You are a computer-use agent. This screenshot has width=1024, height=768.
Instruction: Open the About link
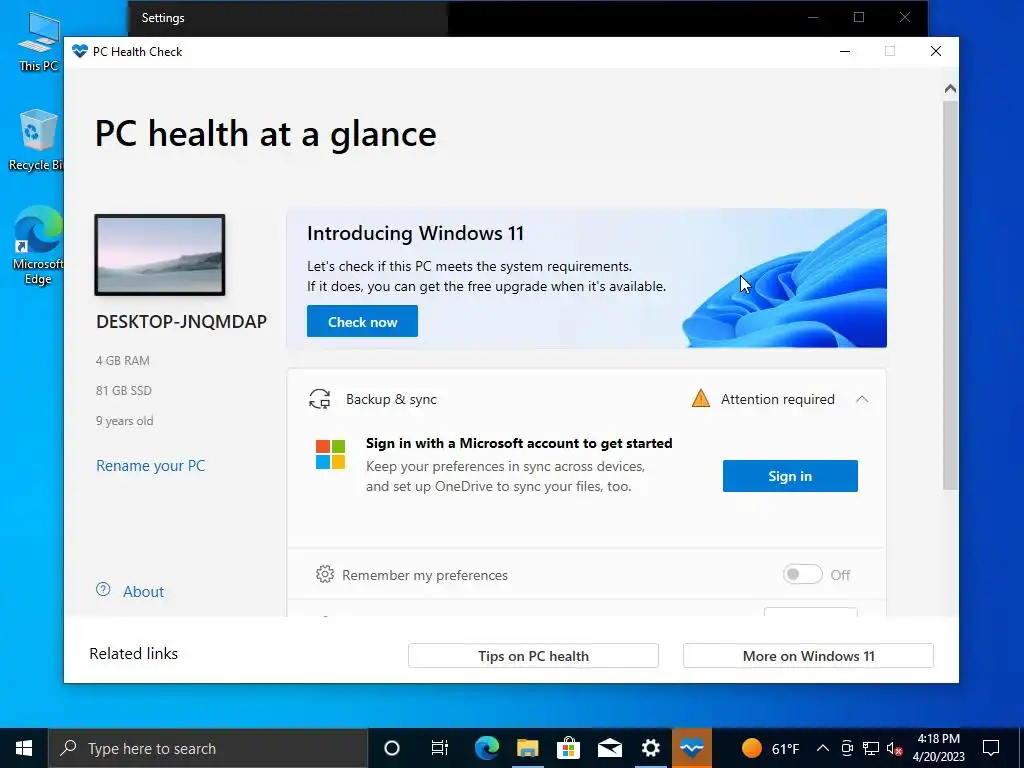[144, 592]
